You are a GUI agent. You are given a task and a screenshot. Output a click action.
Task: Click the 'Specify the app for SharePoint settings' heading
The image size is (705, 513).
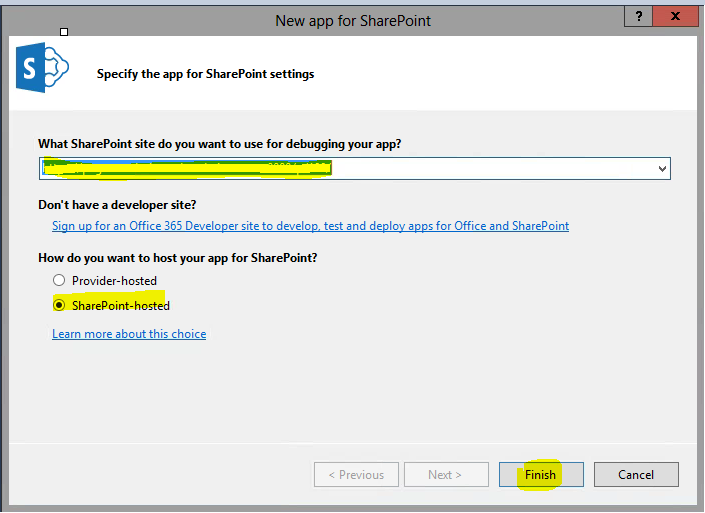[x=205, y=74]
